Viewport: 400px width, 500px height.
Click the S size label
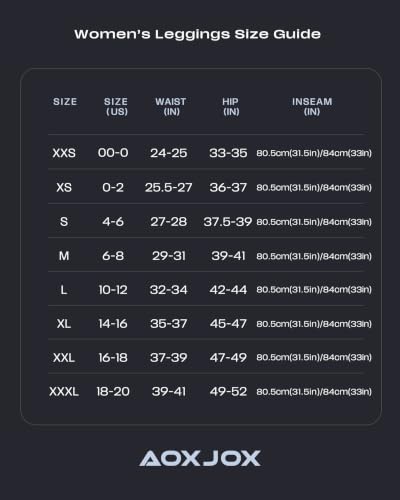[x=64, y=222]
